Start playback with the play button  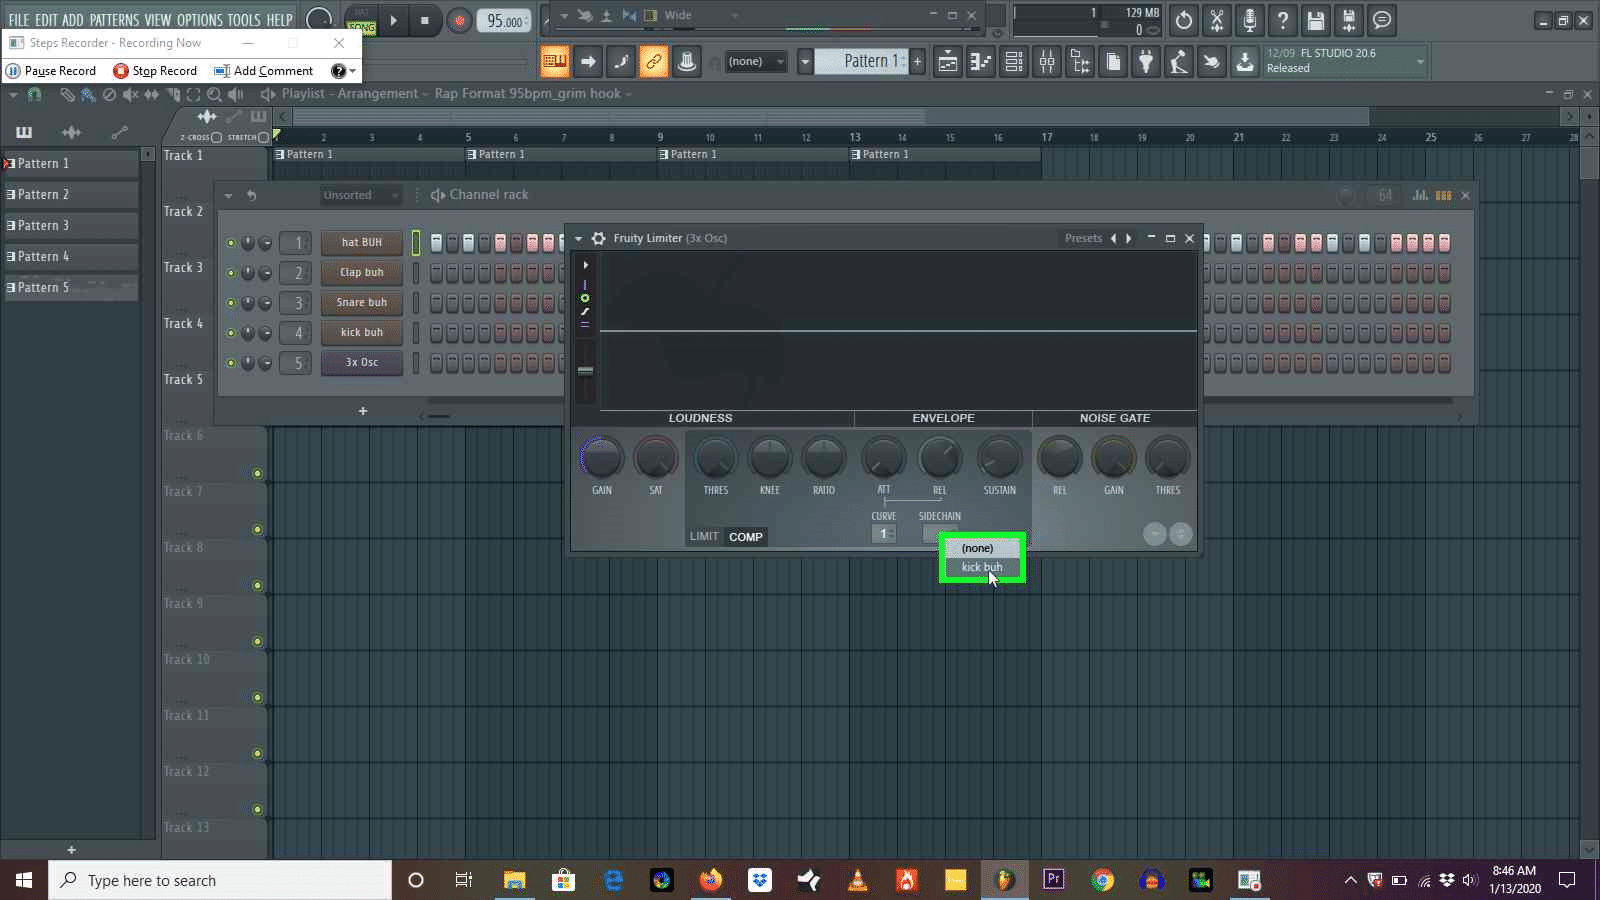point(394,20)
